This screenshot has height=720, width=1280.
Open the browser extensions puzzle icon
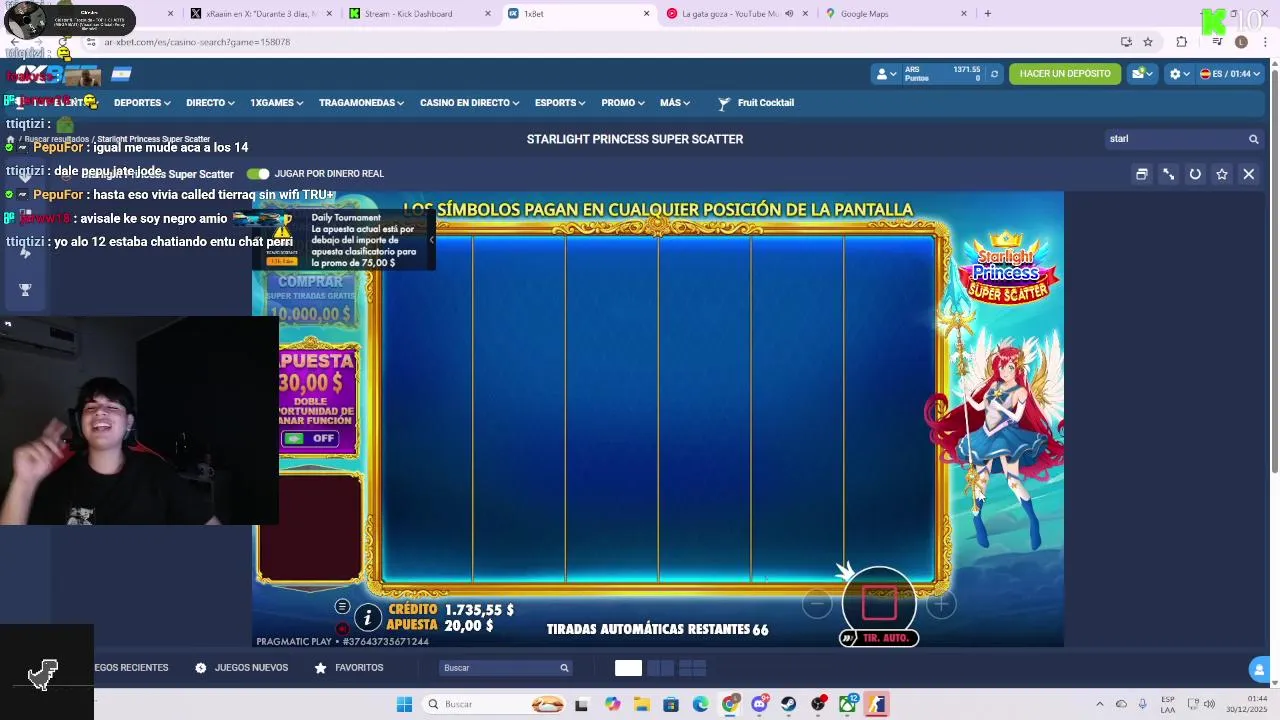coord(1182,42)
